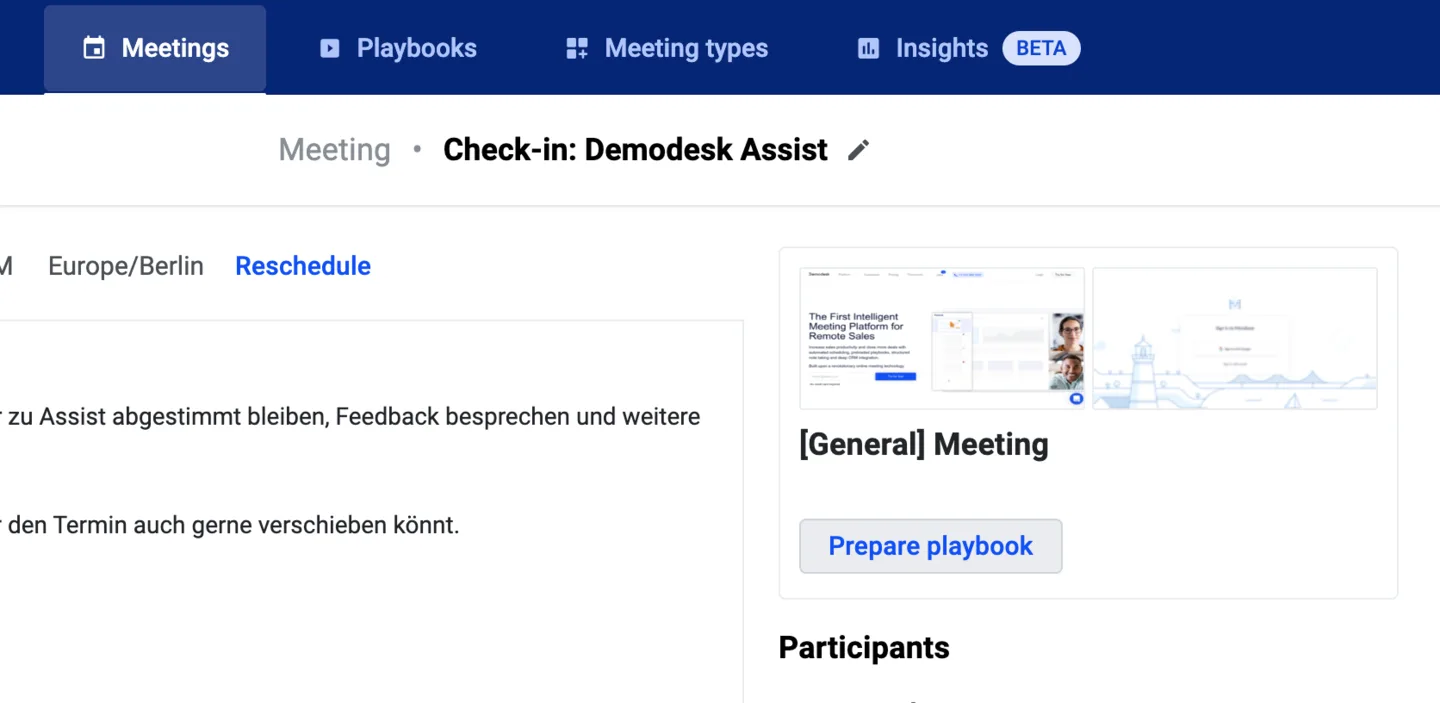Click the Europe/Berlin timezone text
Image resolution: width=1440 pixels, height=703 pixels.
tap(126, 266)
